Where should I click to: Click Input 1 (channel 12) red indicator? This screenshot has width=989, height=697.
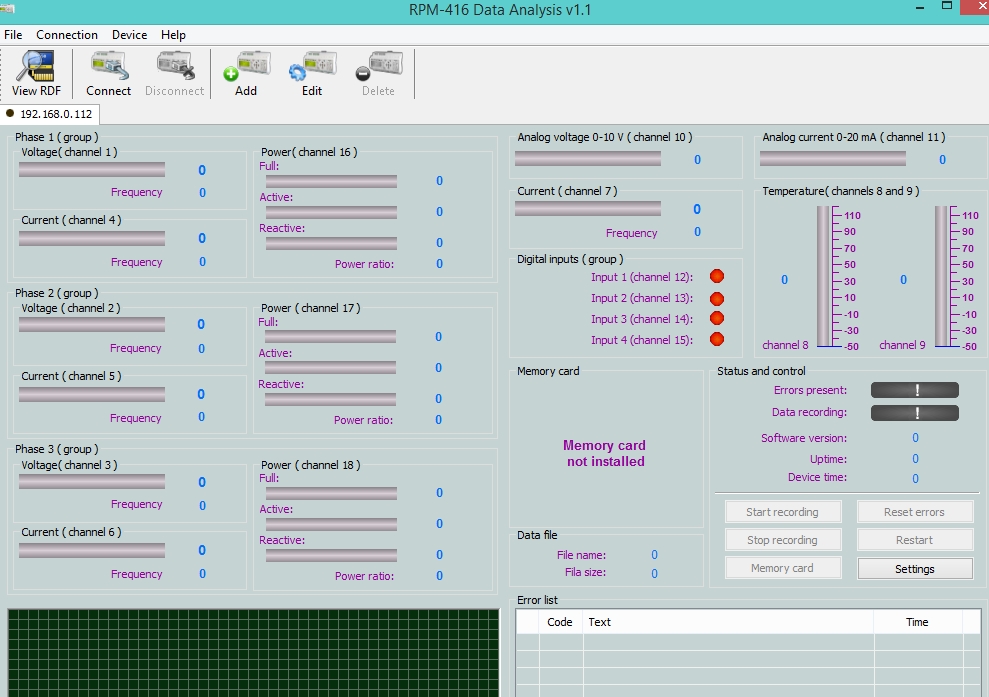tap(717, 276)
